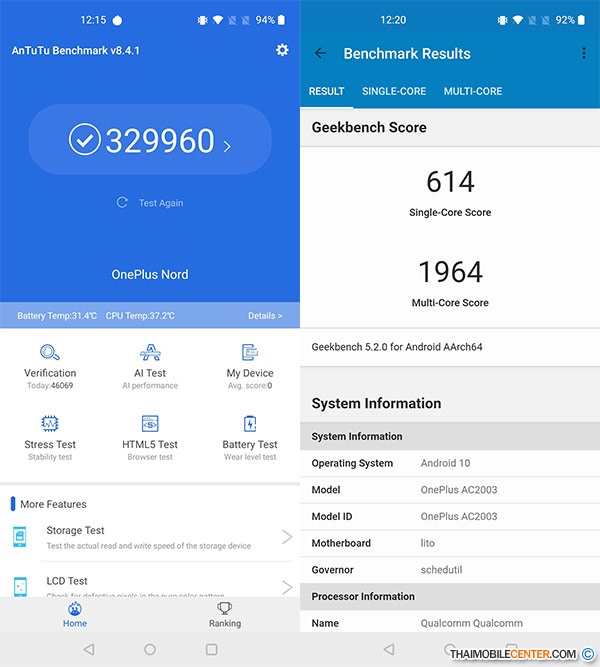This screenshot has height=667, width=600.
Task: Select the Home tab in bottom navigation
Action: pos(75,614)
